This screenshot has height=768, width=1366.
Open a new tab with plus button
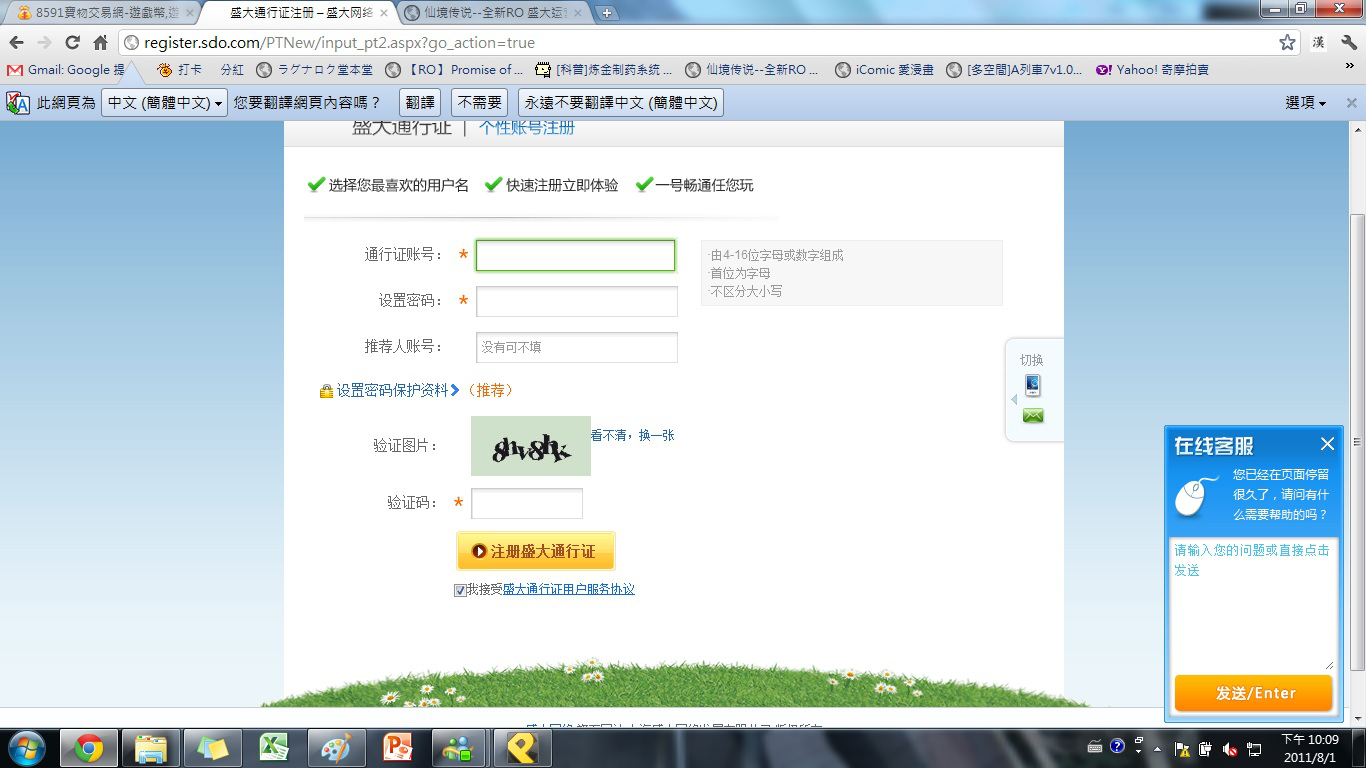click(607, 13)
